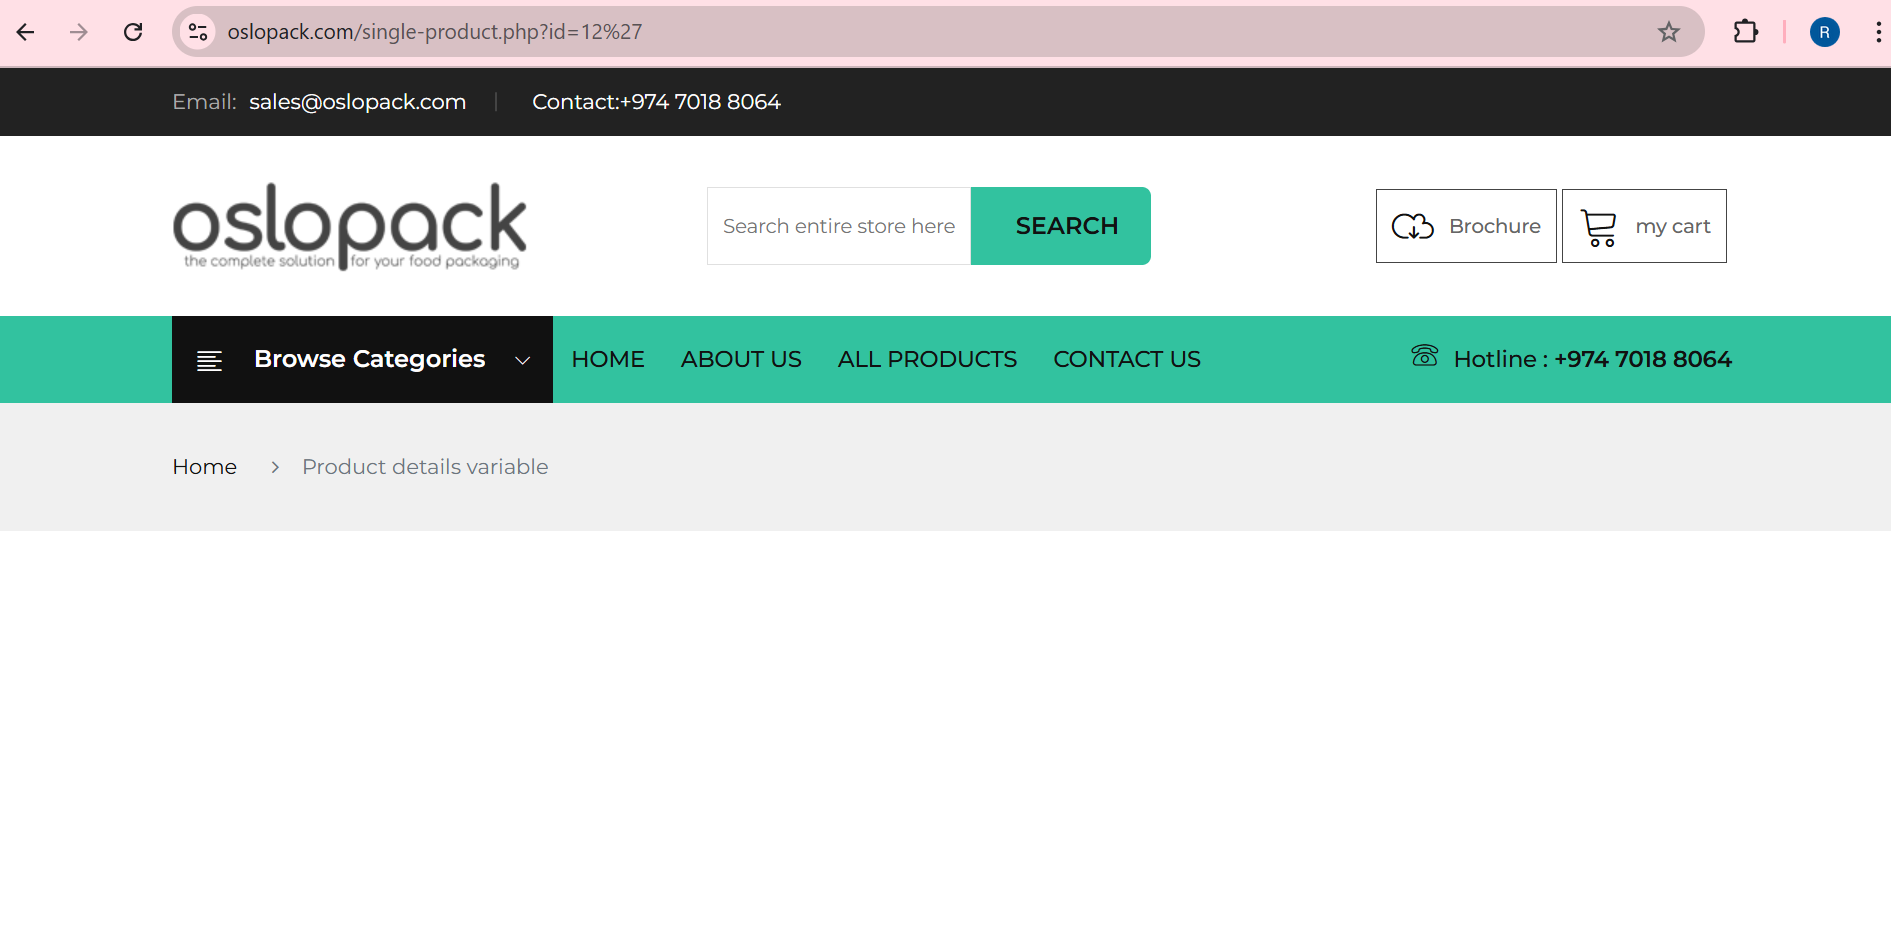Go back to the previous page
The width and height of the screenshot is (1891, 934).
pos(25,31)
